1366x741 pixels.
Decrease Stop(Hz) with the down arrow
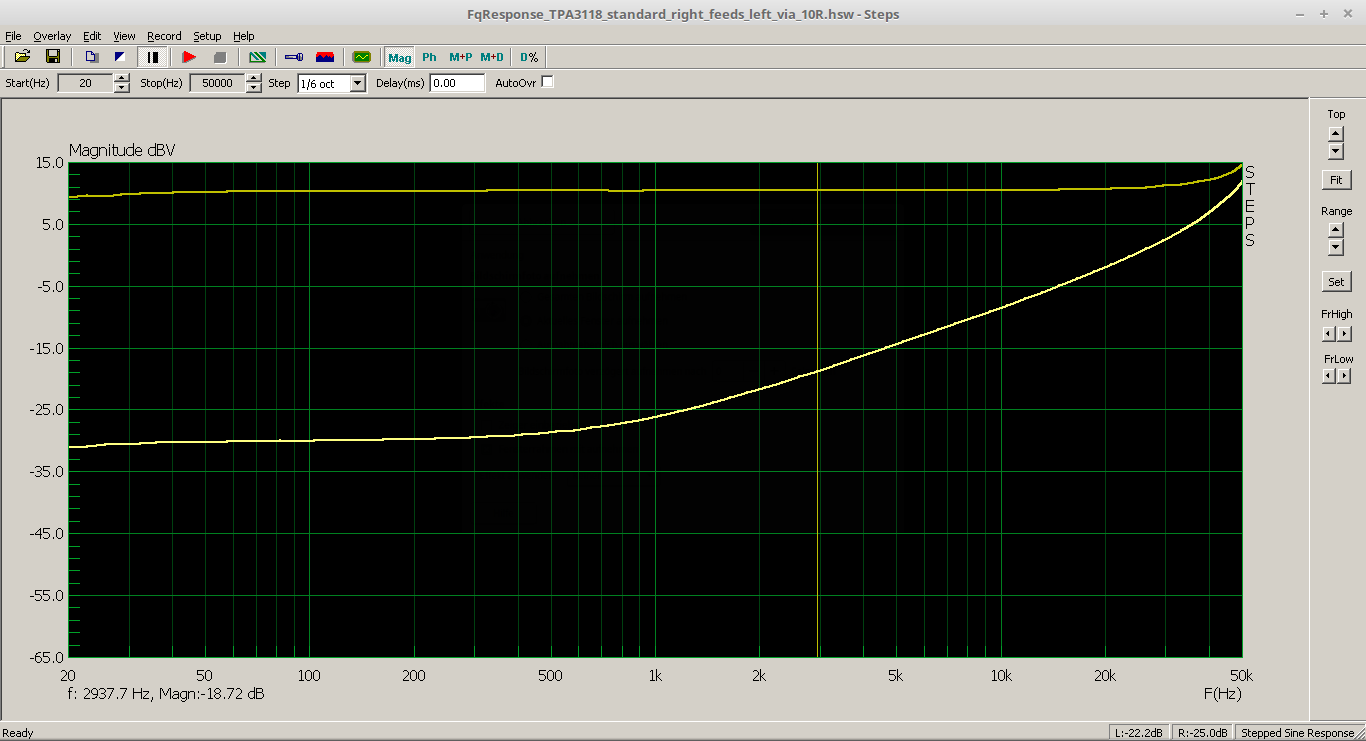tap(255, 88)
